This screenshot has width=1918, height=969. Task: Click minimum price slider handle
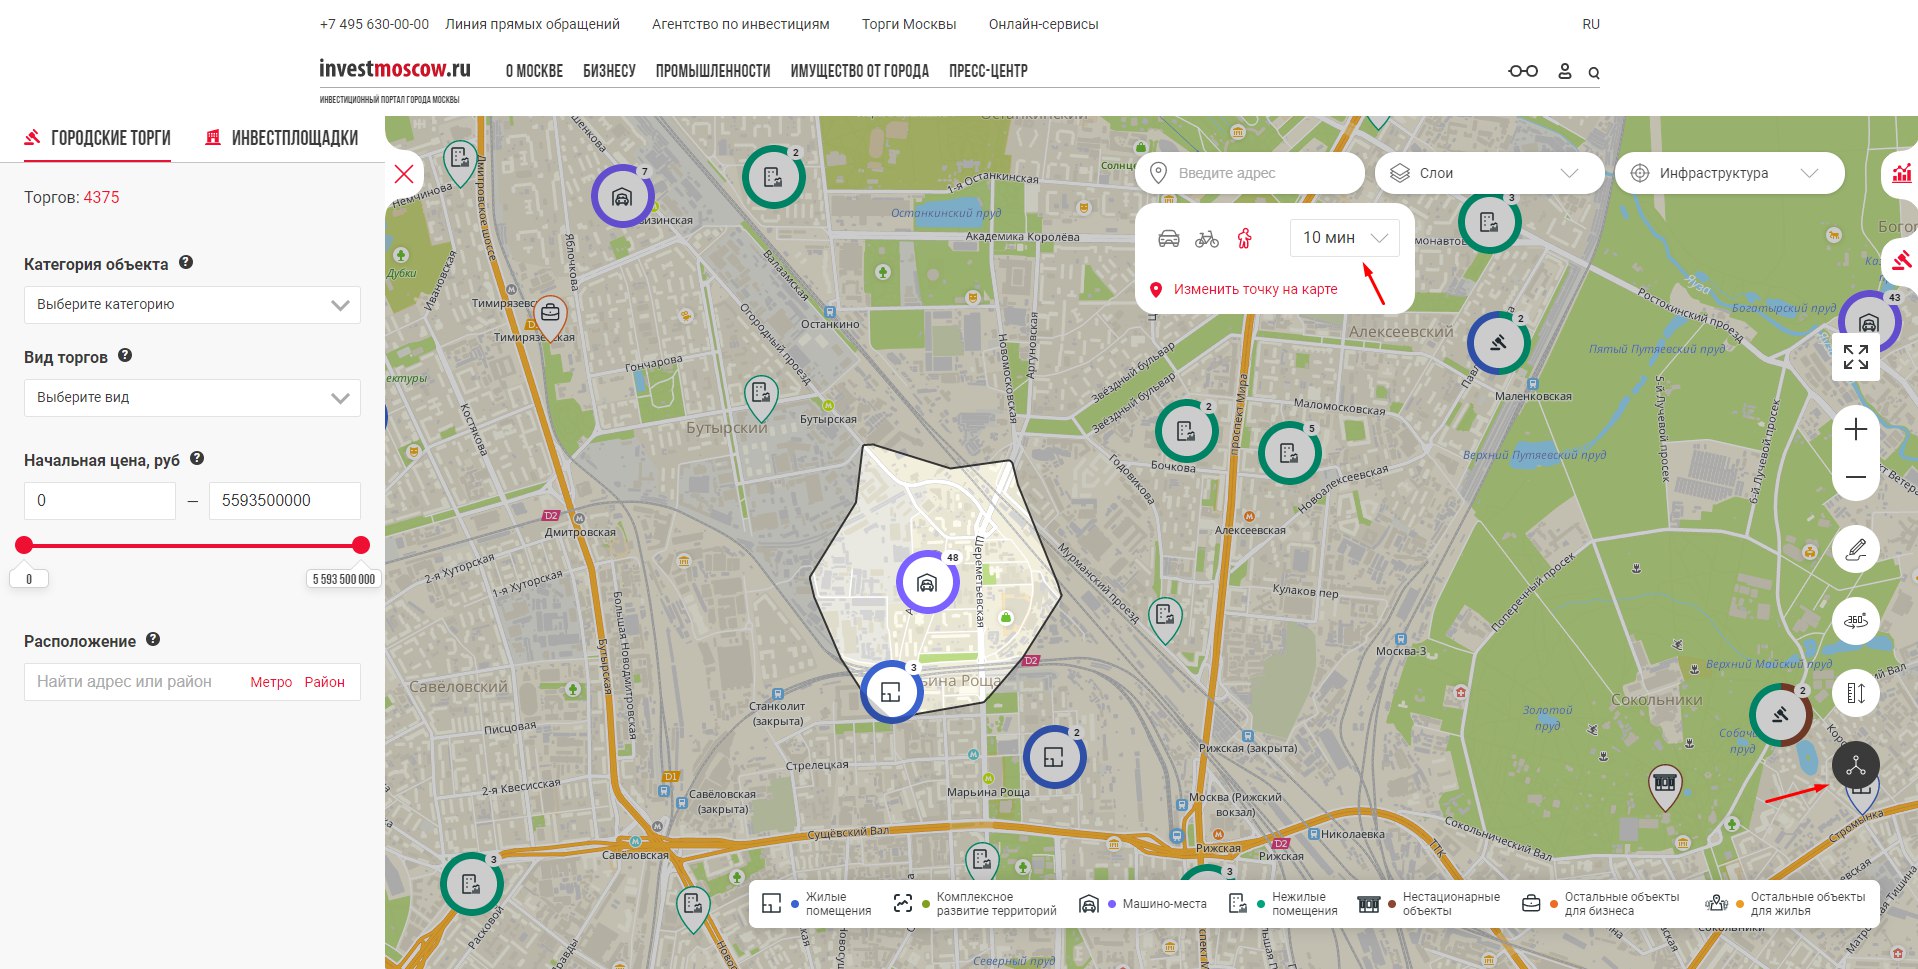point(24,545)
